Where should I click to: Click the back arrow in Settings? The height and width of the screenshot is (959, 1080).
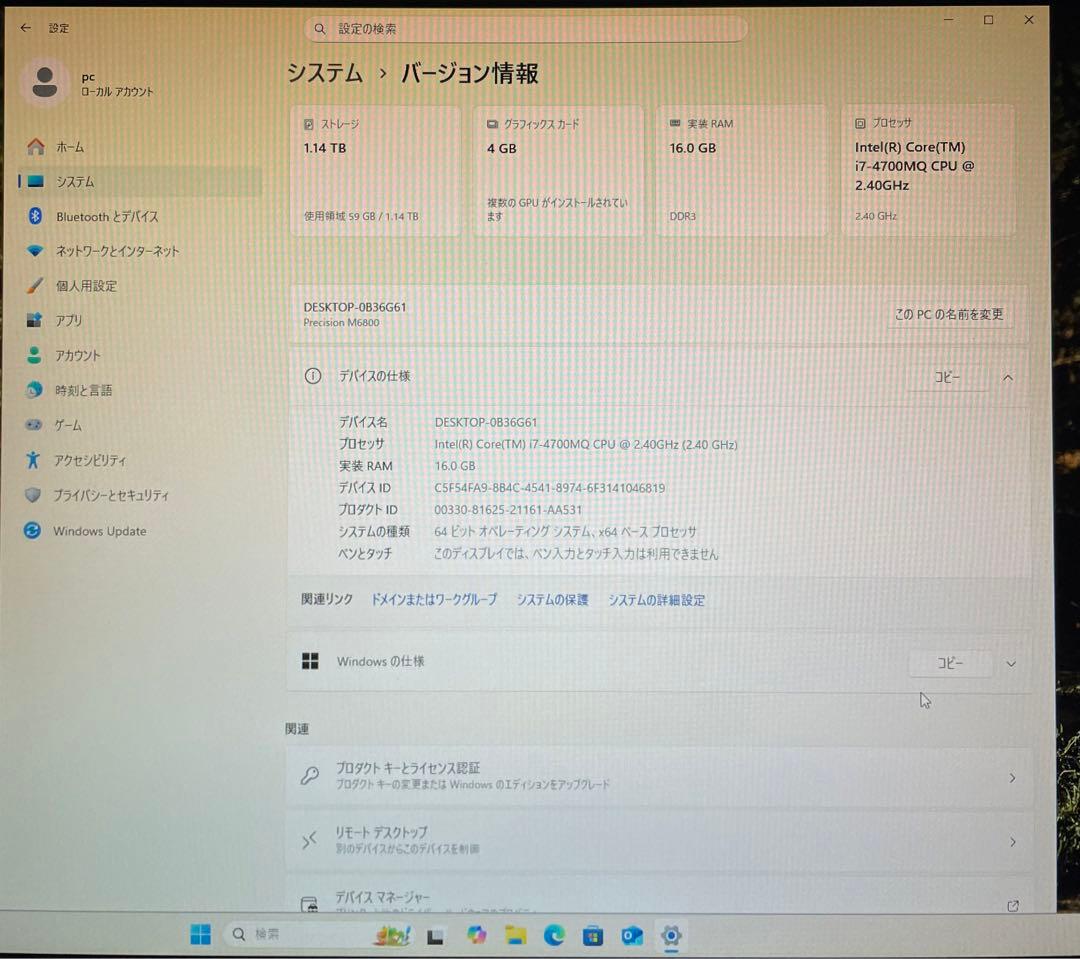click(x=24, y=27)
